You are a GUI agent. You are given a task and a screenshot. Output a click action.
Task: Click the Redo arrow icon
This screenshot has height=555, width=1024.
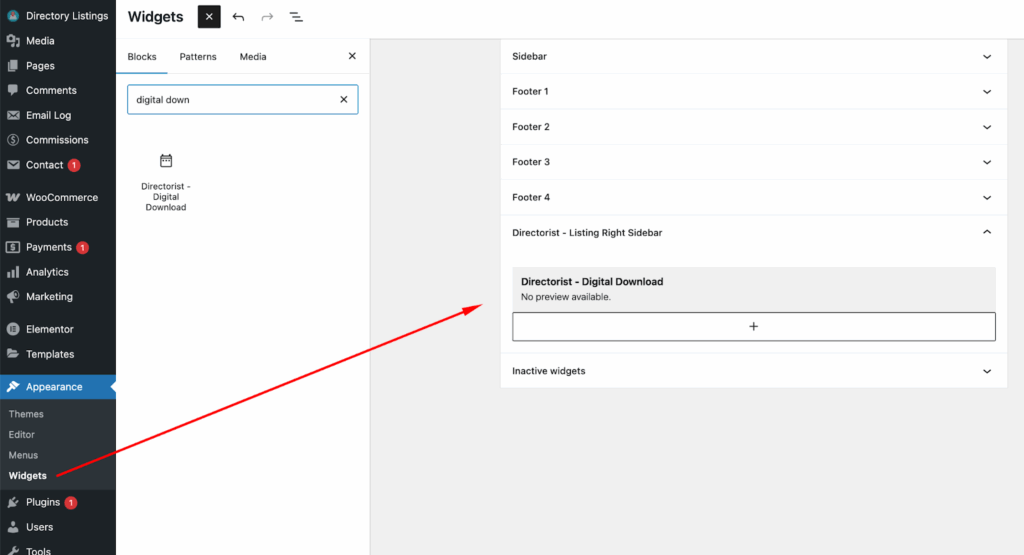pyautogui.click(x=267, y=17)
